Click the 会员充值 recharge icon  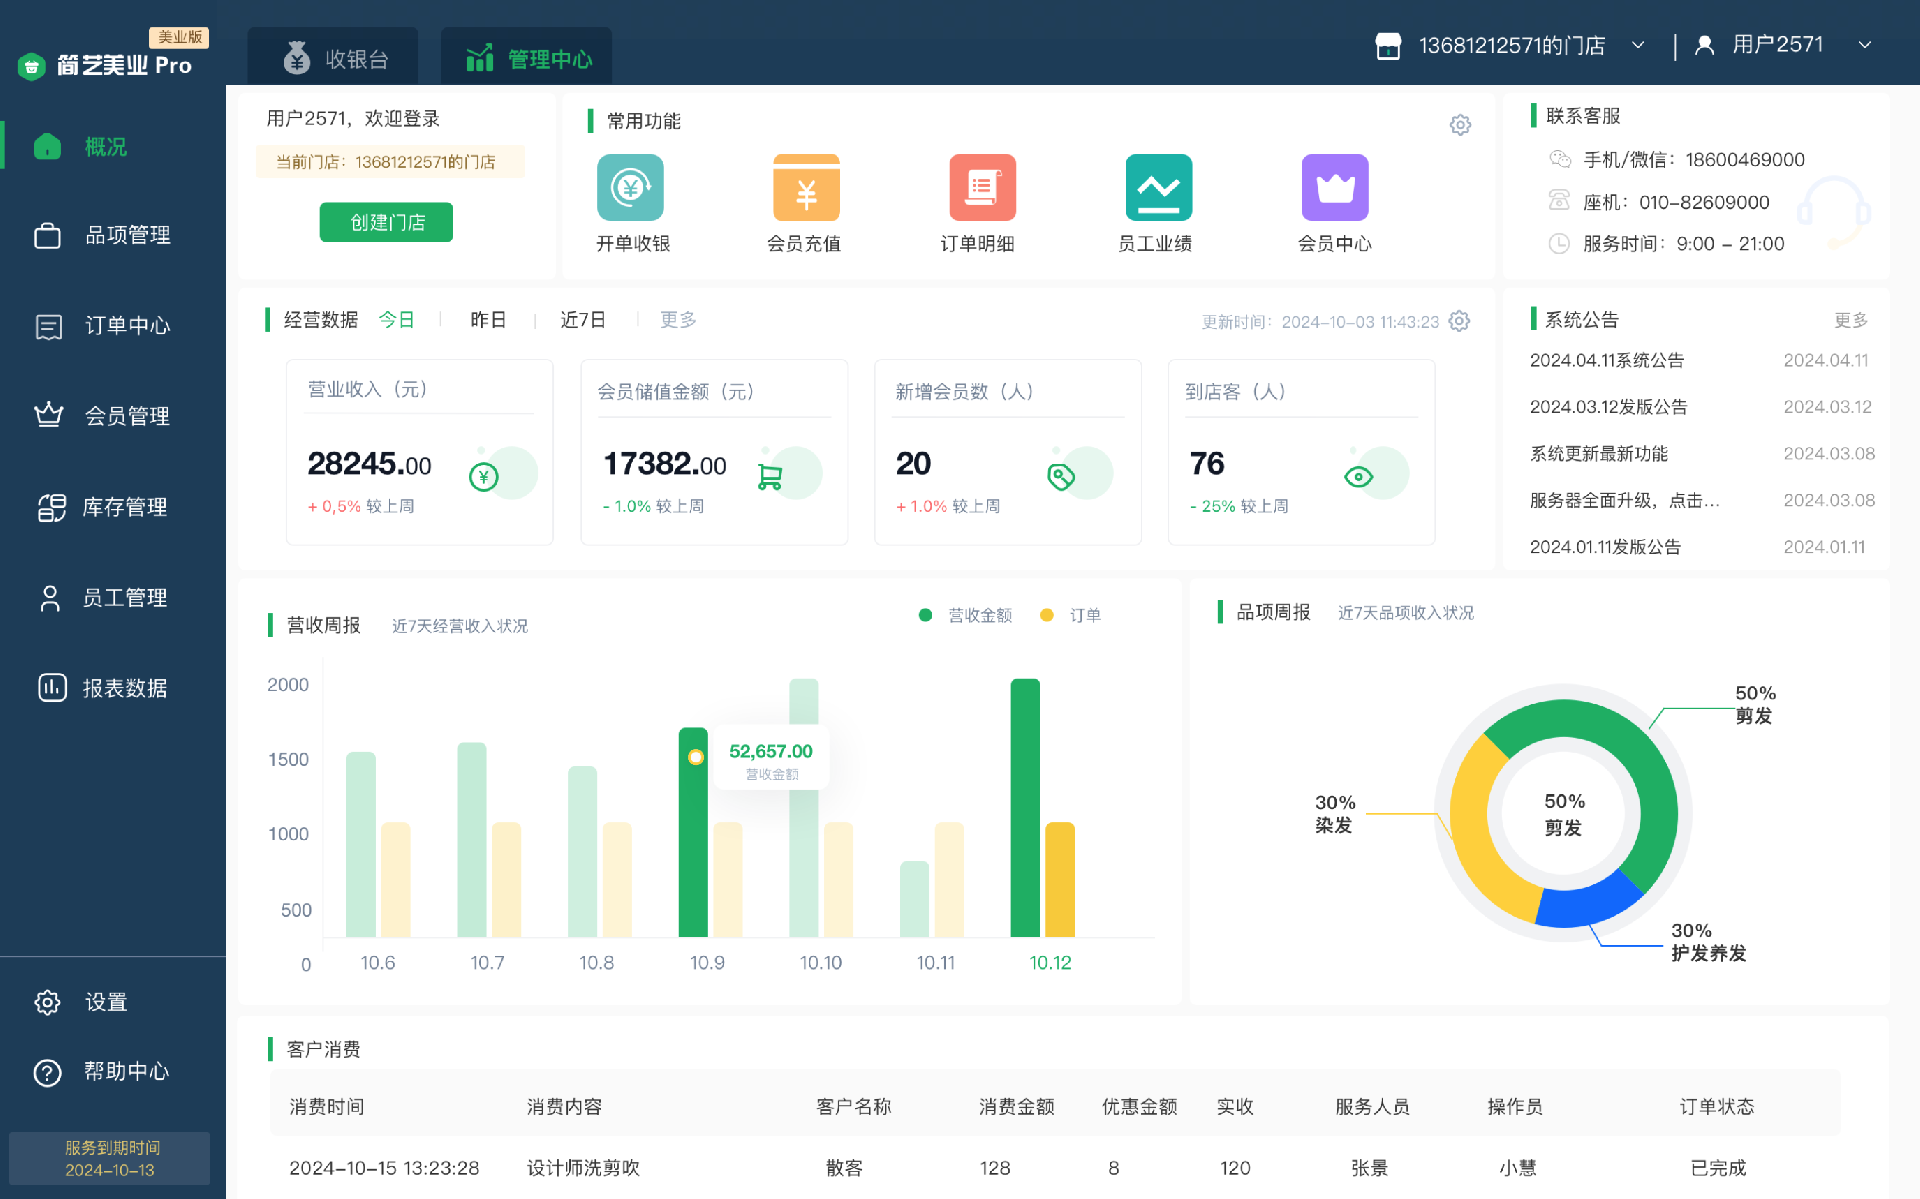click(806, 188)
